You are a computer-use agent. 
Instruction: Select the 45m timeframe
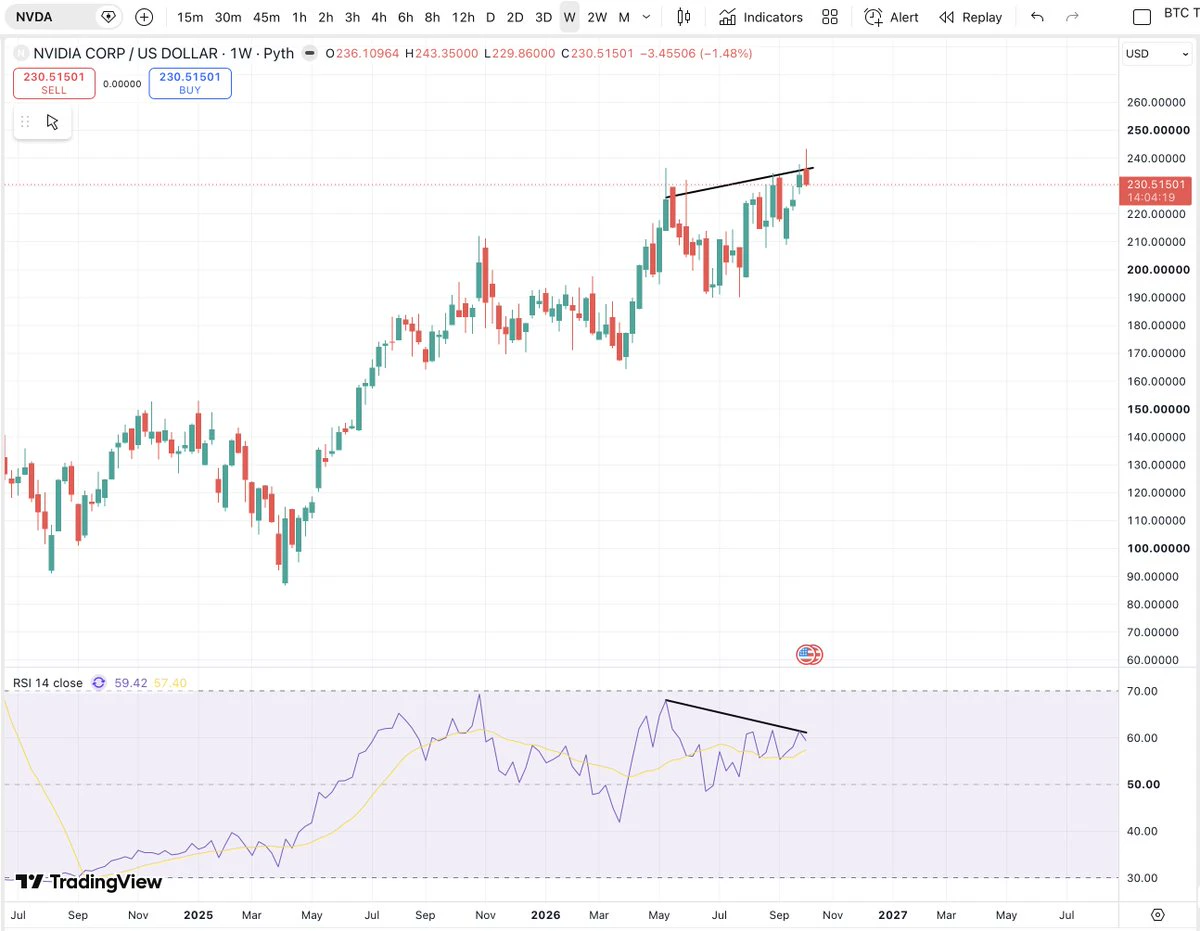266,17
